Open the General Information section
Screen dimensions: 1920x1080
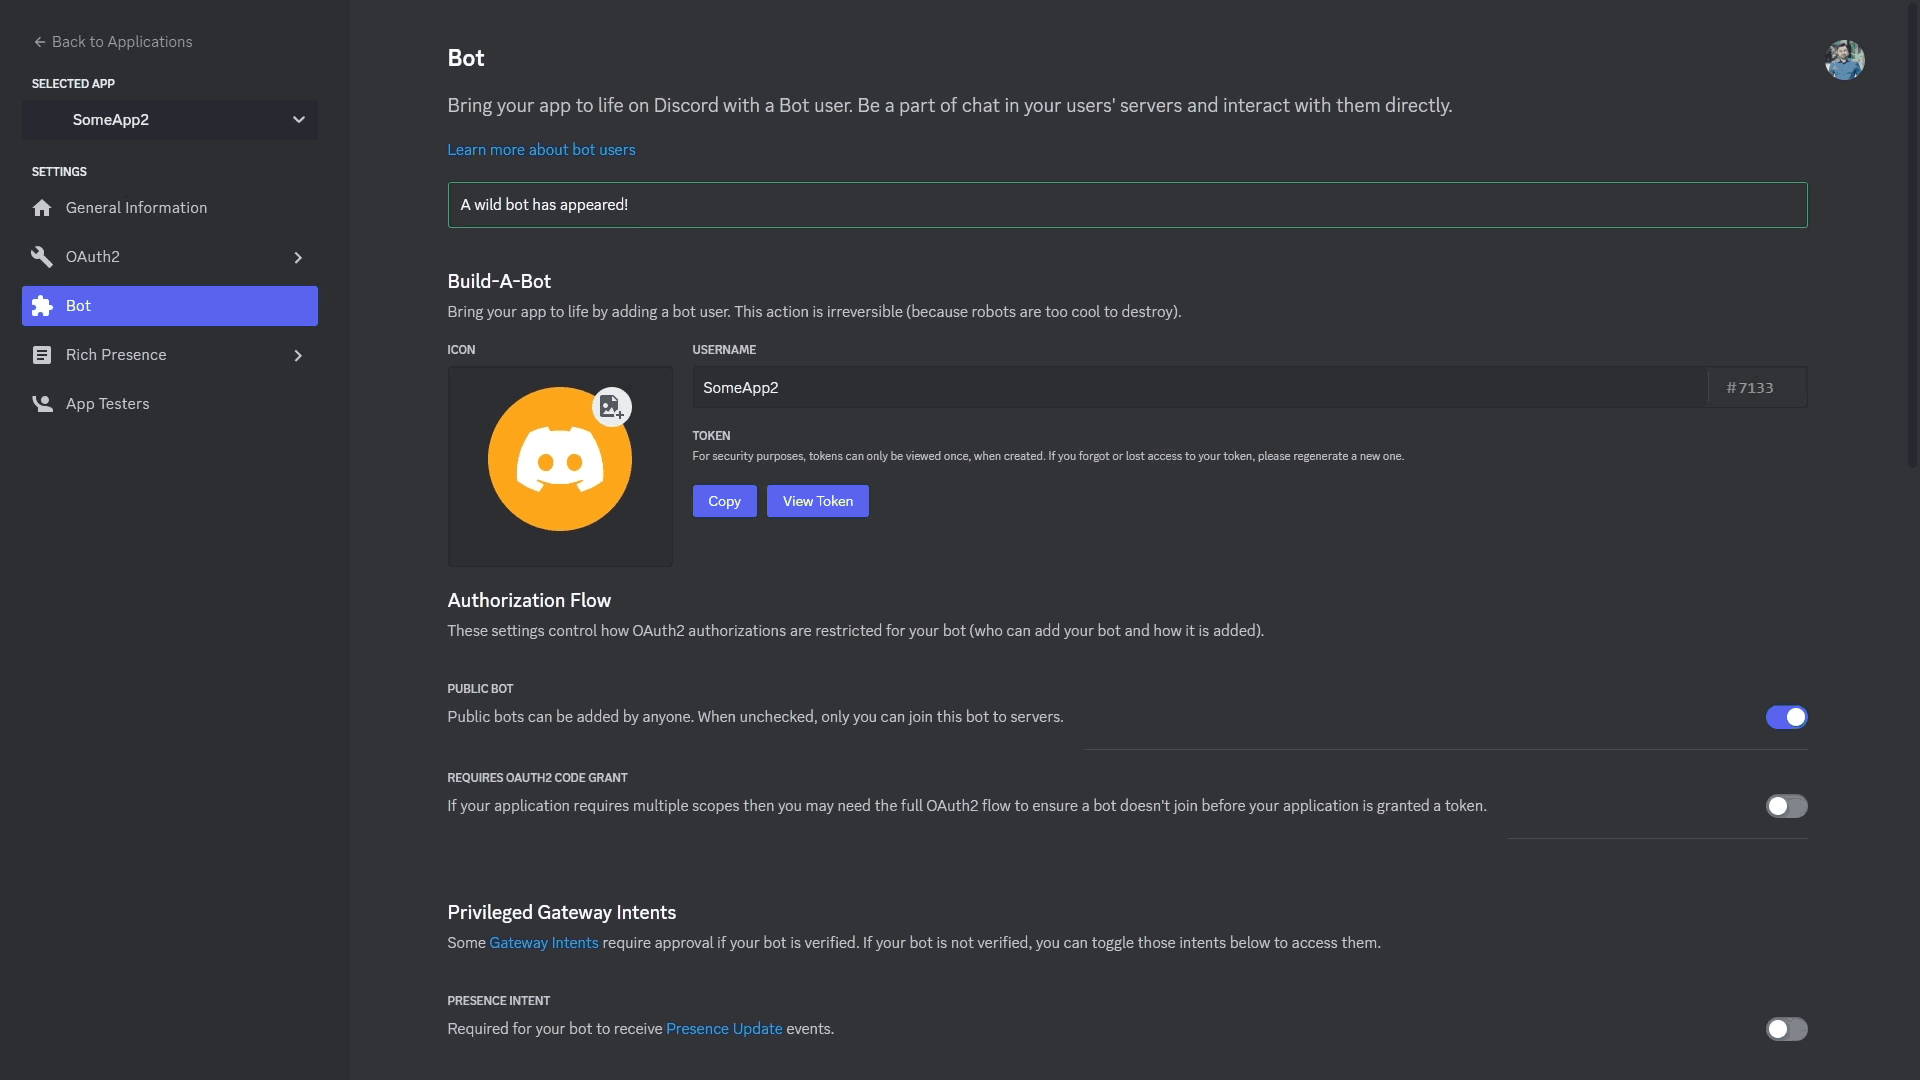coord(136,207)
